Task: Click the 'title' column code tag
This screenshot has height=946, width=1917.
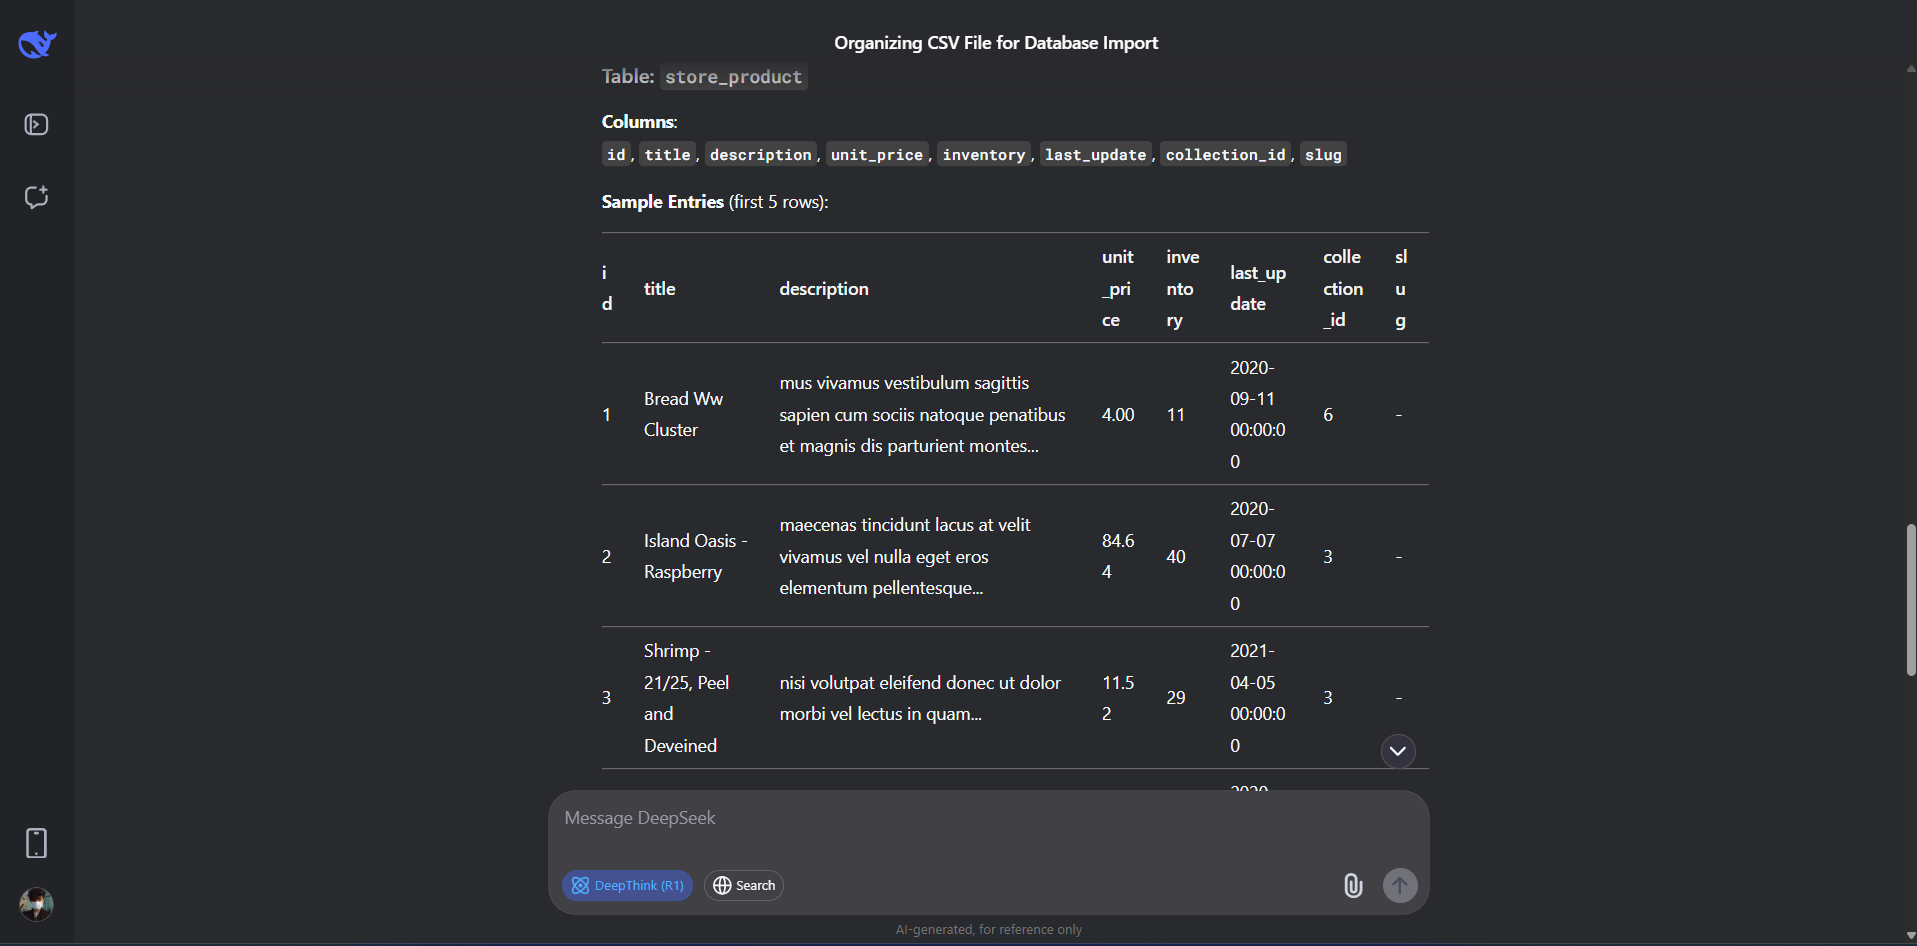Action: pos(667,154)
